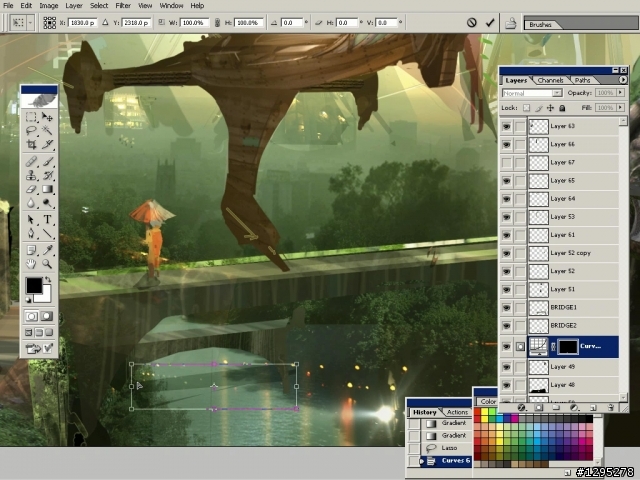Open the tool preset picker dropdown
Viewport: 640px width, 480px height.
click(x=30, y=23)
